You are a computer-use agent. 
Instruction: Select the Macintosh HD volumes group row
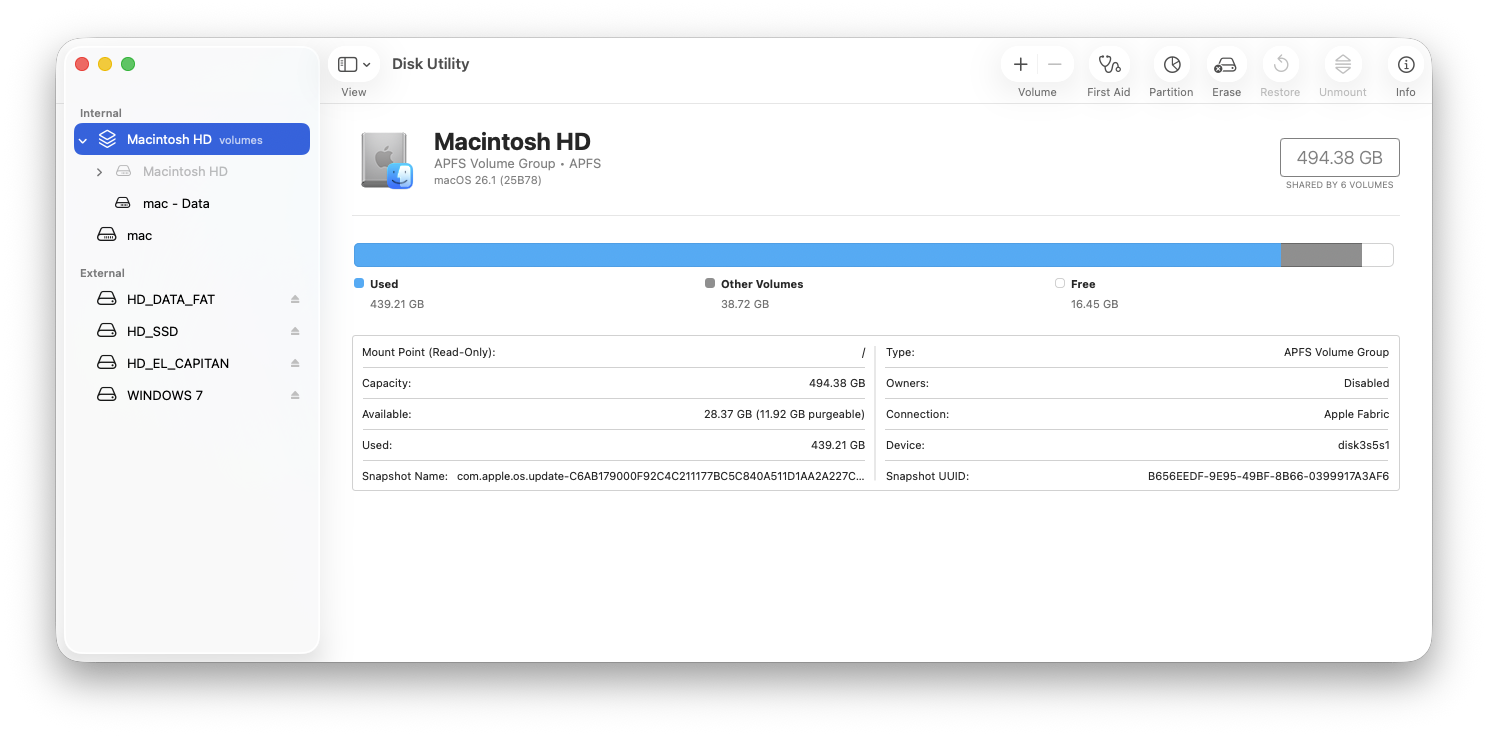click(x=192, y=139)
